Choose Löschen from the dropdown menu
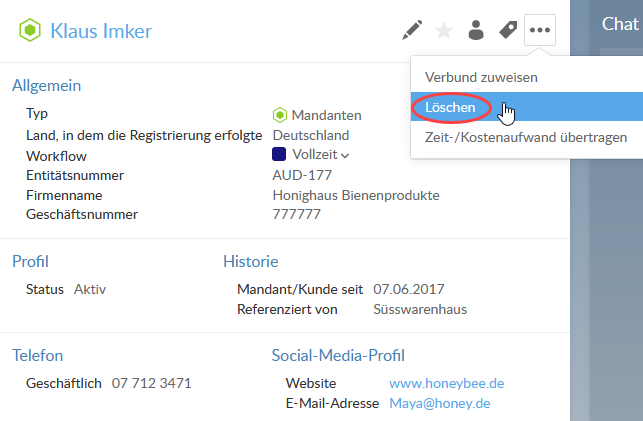This screenshot has height=421, width=643. coord(527,107)
